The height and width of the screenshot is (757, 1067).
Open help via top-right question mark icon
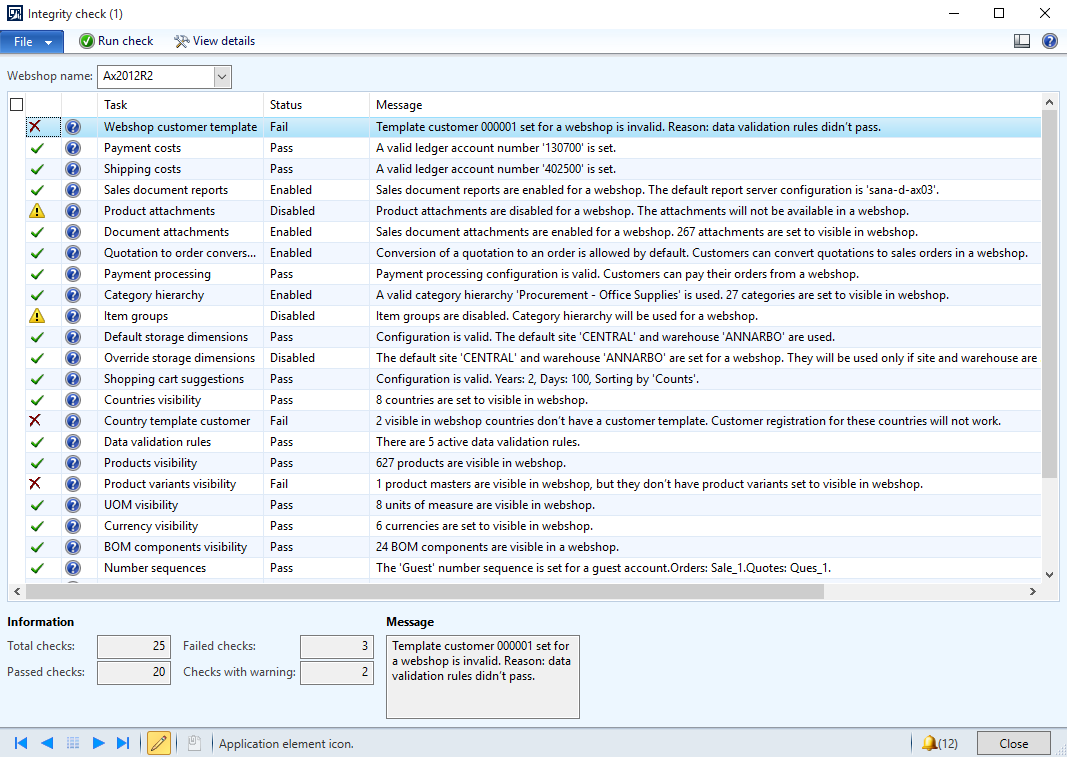tap(1050, 41)
